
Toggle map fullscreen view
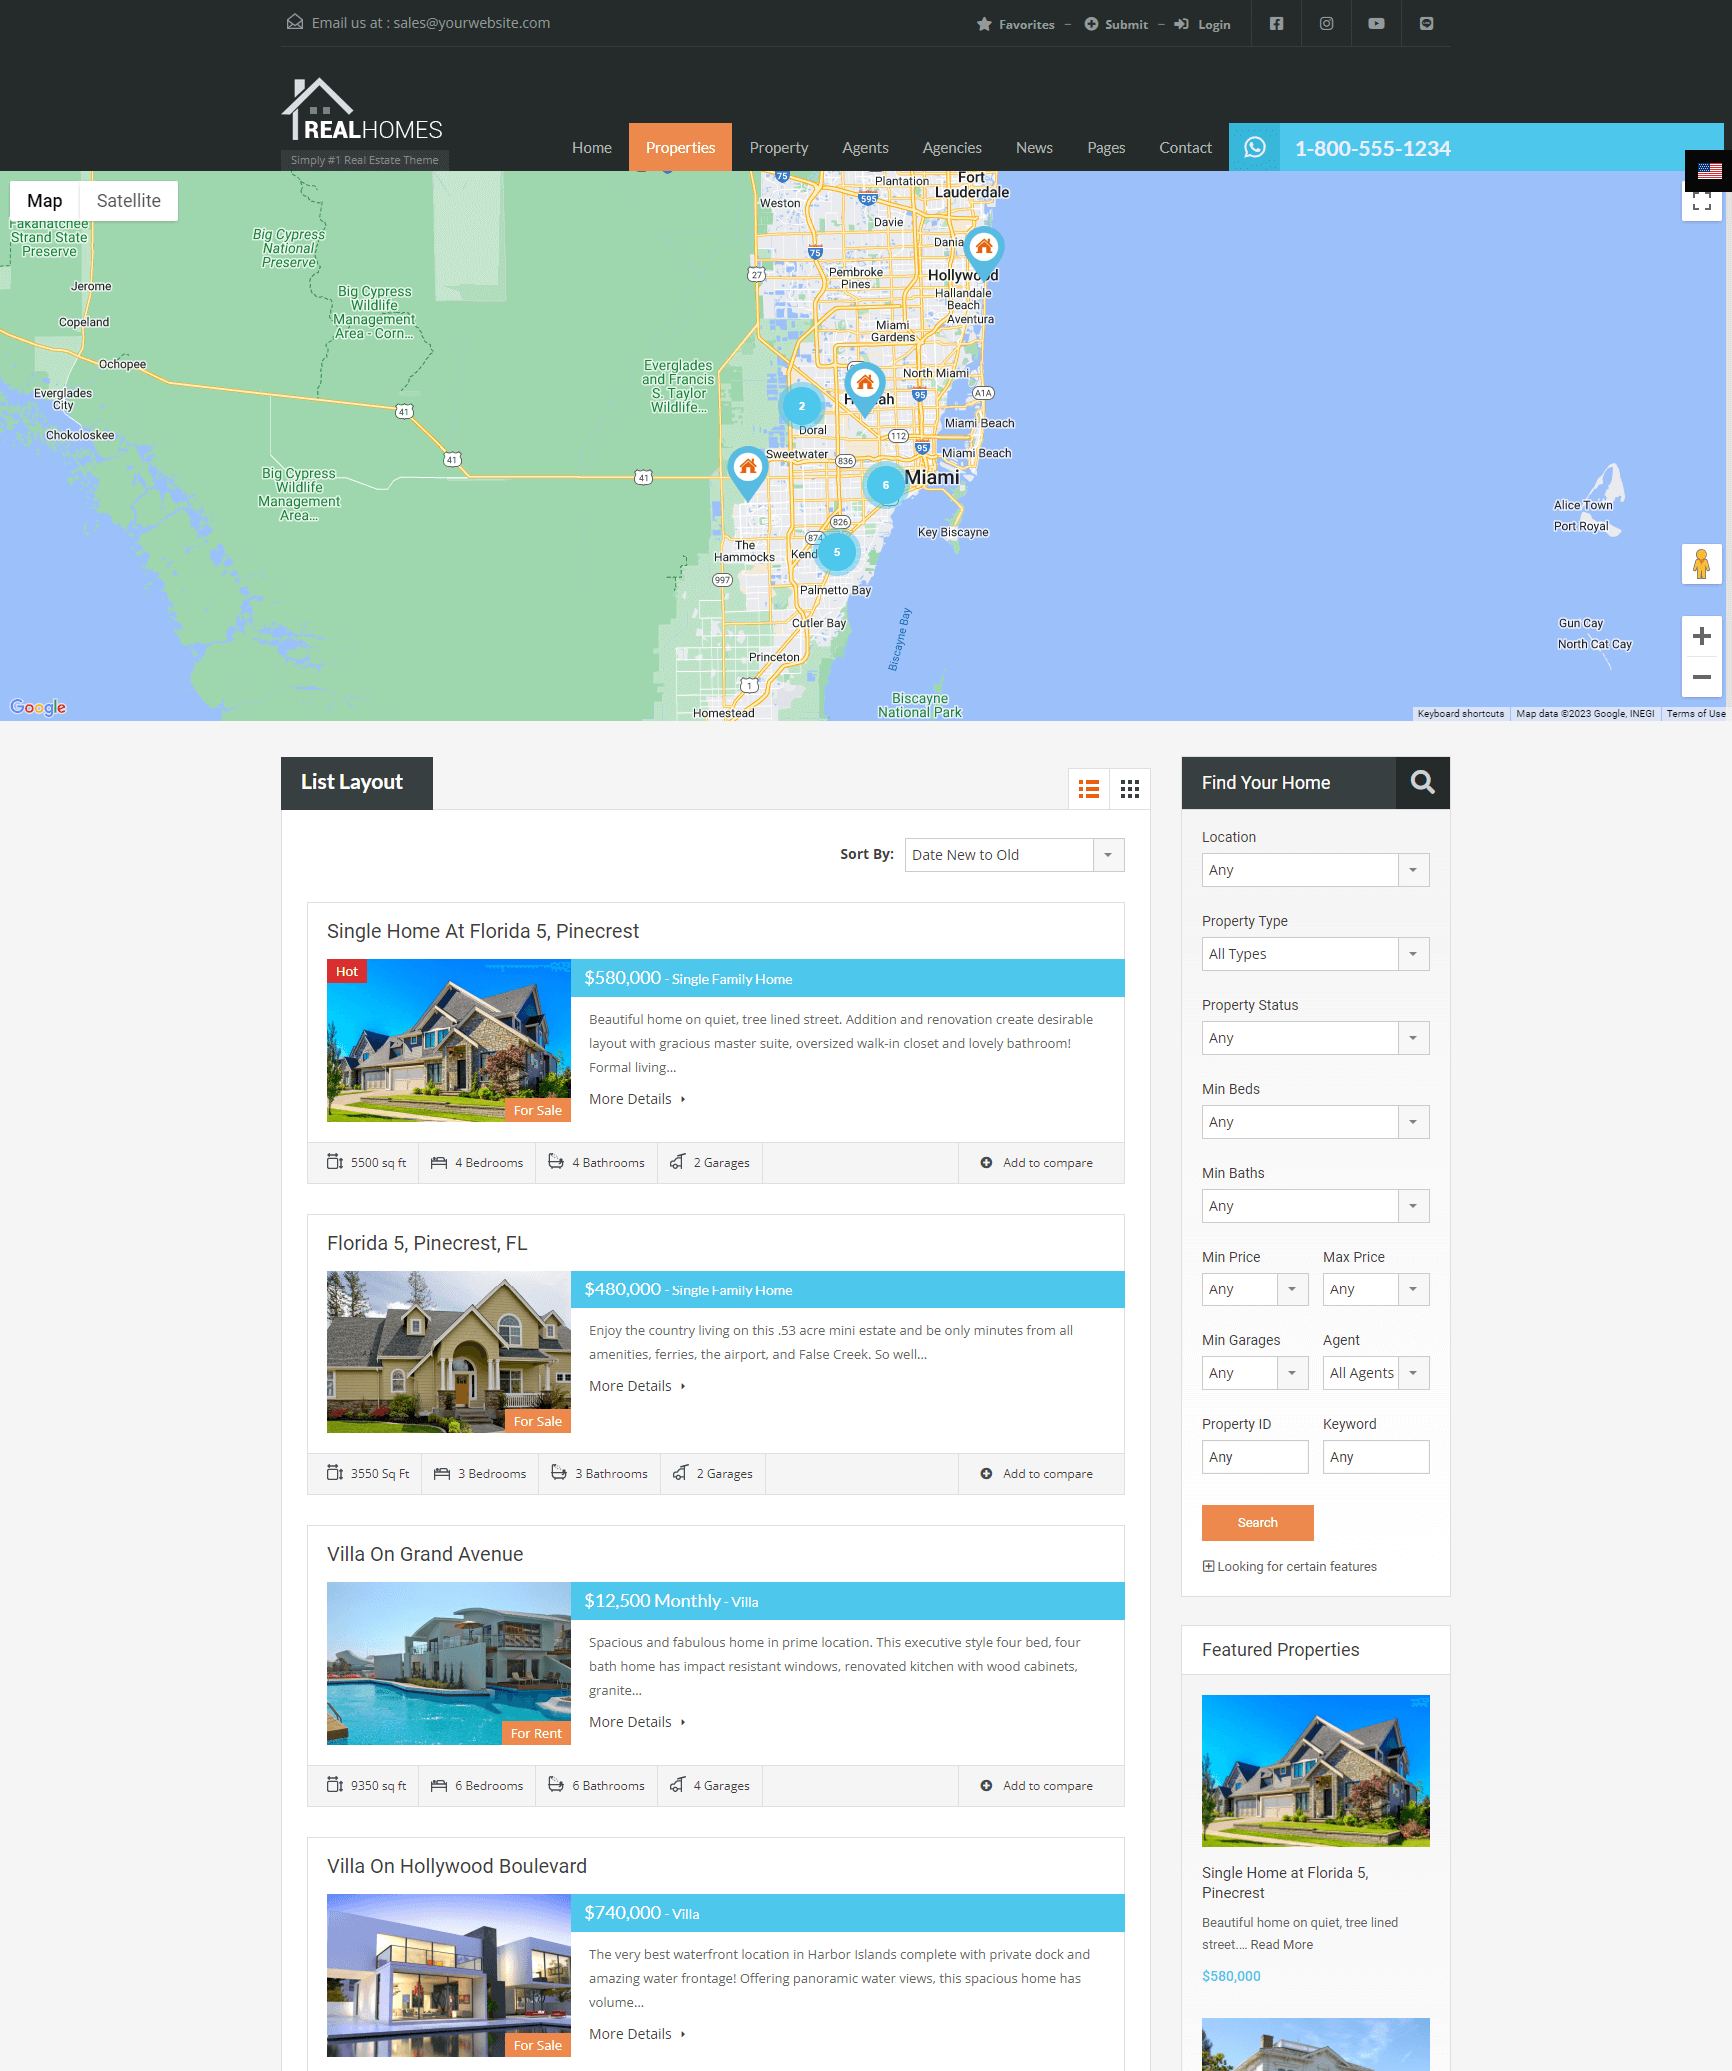pos(1701,202)
